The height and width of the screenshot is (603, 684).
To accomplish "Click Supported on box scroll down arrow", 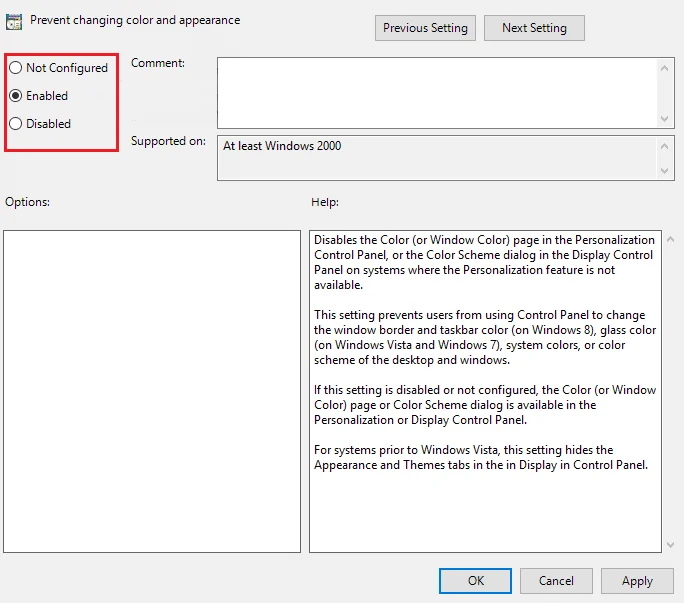I will [x=667, y=171].
